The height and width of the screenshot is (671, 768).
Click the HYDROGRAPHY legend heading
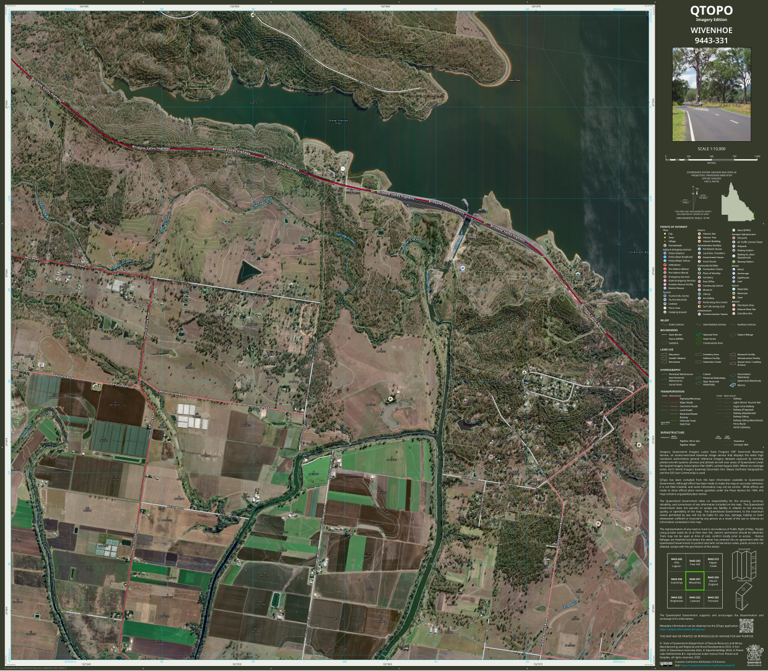(670, 370)
